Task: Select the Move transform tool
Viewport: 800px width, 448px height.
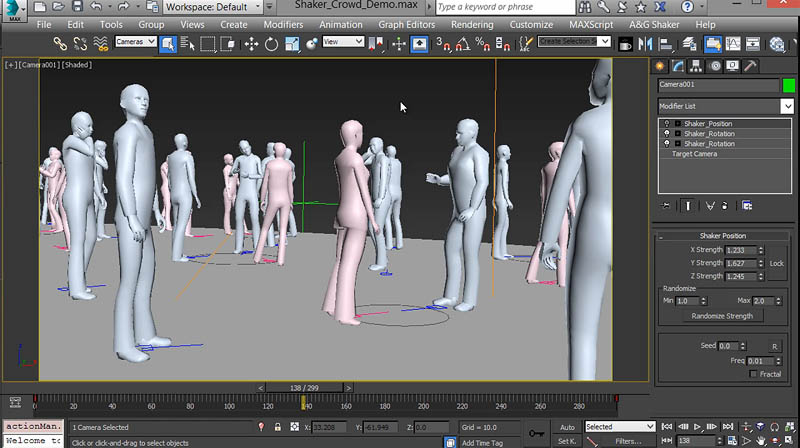Action: [x=251, y=43]
